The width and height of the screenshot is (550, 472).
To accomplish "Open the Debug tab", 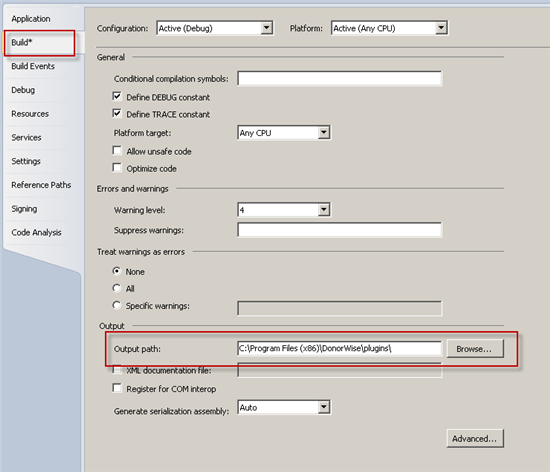I will click(23, 90).
